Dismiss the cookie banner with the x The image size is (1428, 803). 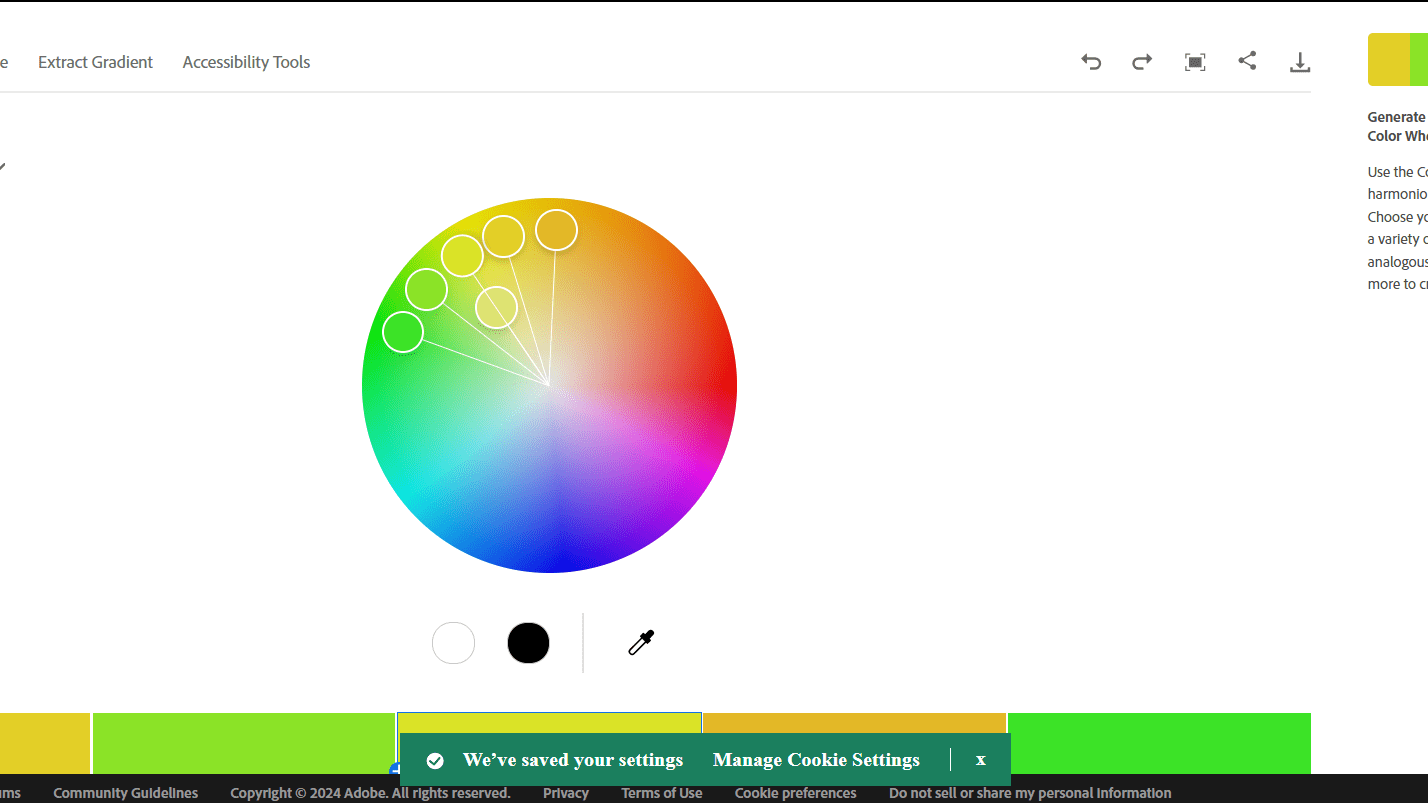[980, 760]
